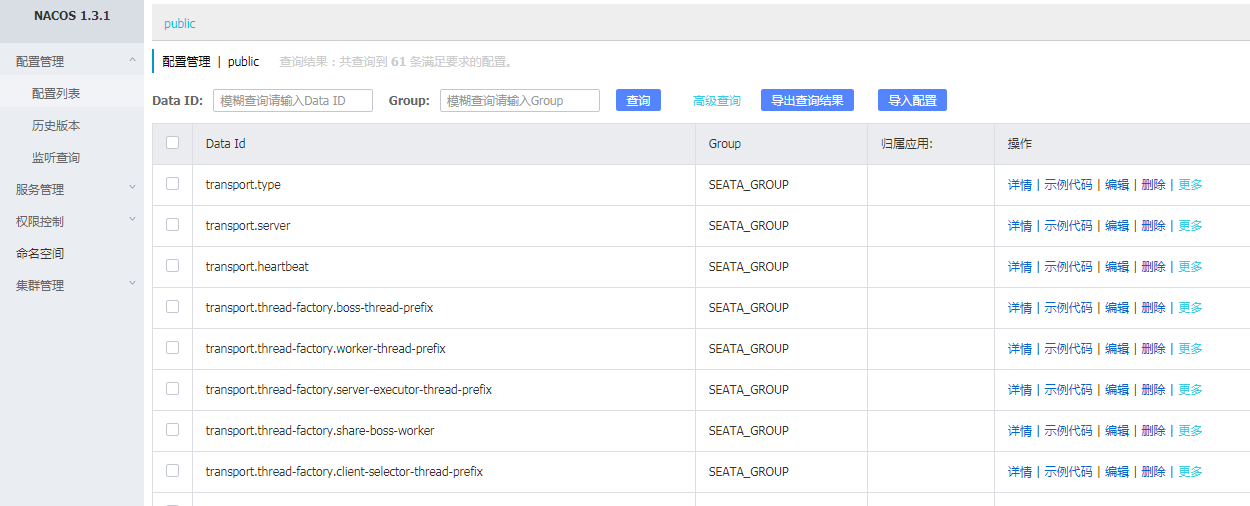This screenshot has width=1250, height=506.
Task: Focus the Group search field
Action: [x=520, y=100]
